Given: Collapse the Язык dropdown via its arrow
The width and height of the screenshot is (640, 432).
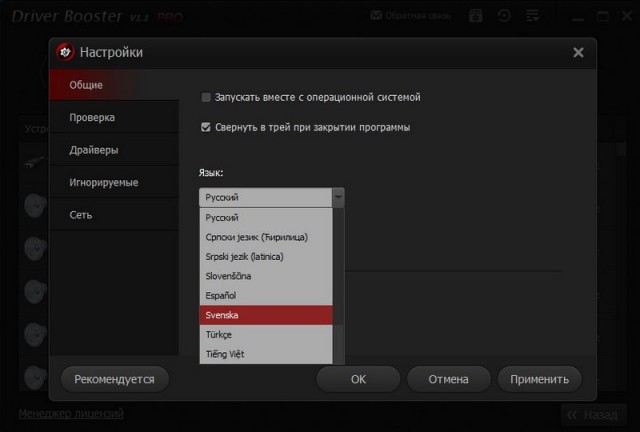Looking at the screenshot, I should click(338, 197).
